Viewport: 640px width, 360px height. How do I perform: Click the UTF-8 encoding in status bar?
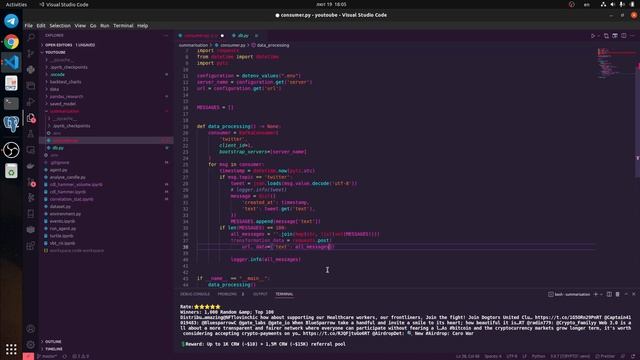pyautogui.click(x=512, y=356)
